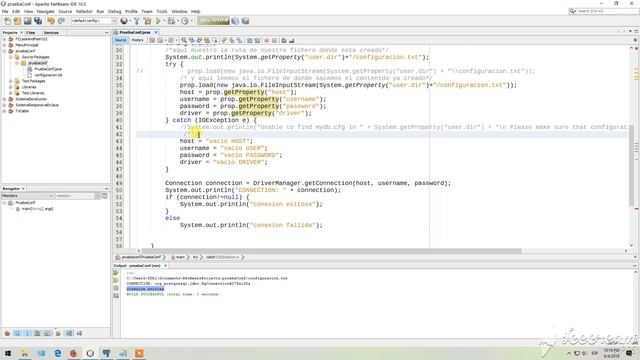Click the Shift Line Left icon in editor toolbar
The height and width of the screenshot is (360, 640).
(249, 40)
